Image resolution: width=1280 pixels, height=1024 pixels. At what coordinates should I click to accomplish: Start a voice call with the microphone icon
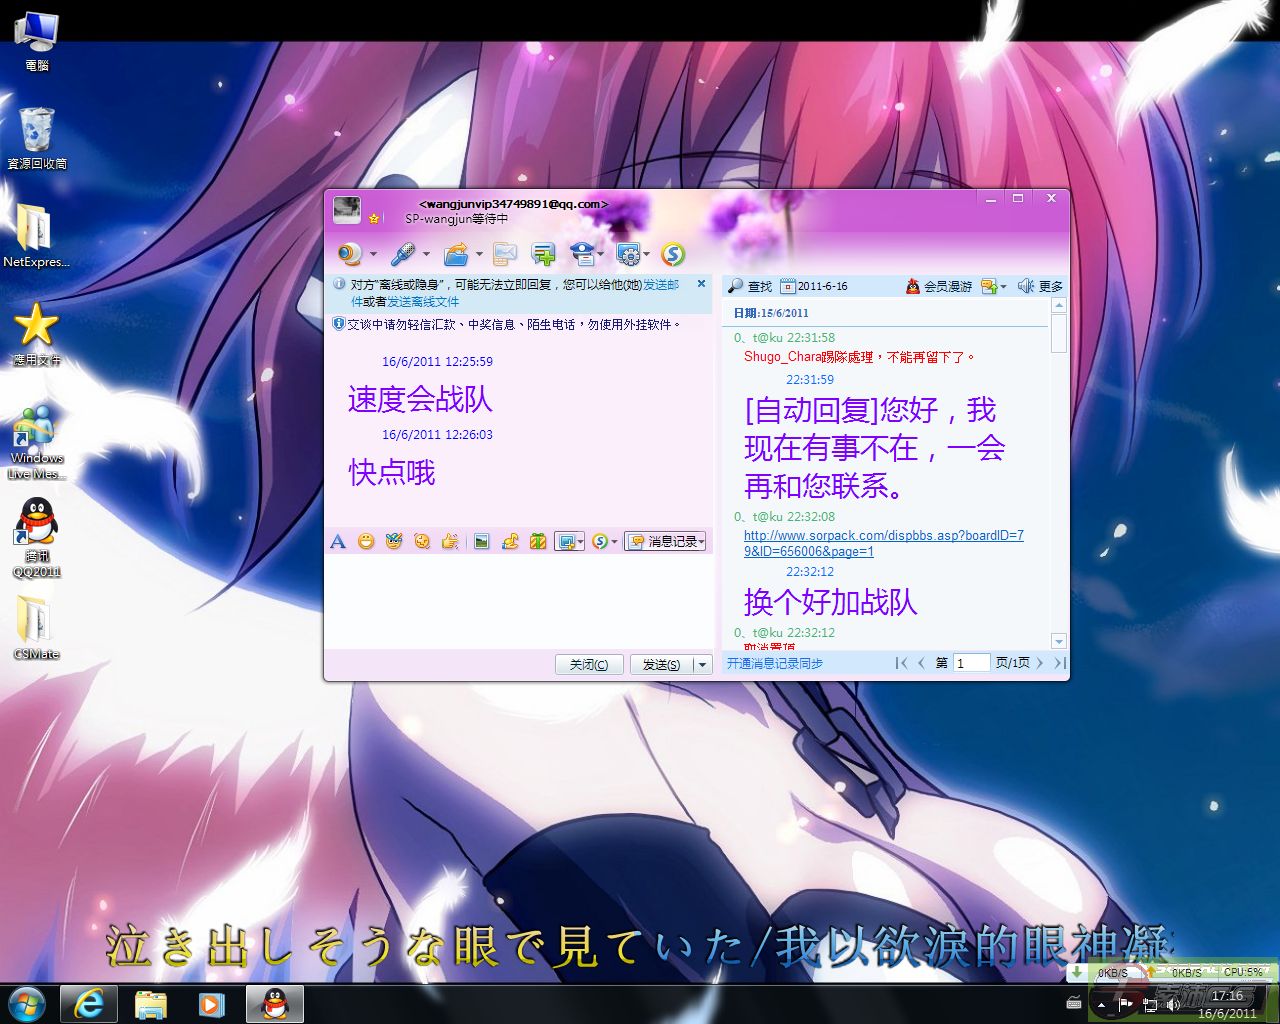tap(403, 254)
